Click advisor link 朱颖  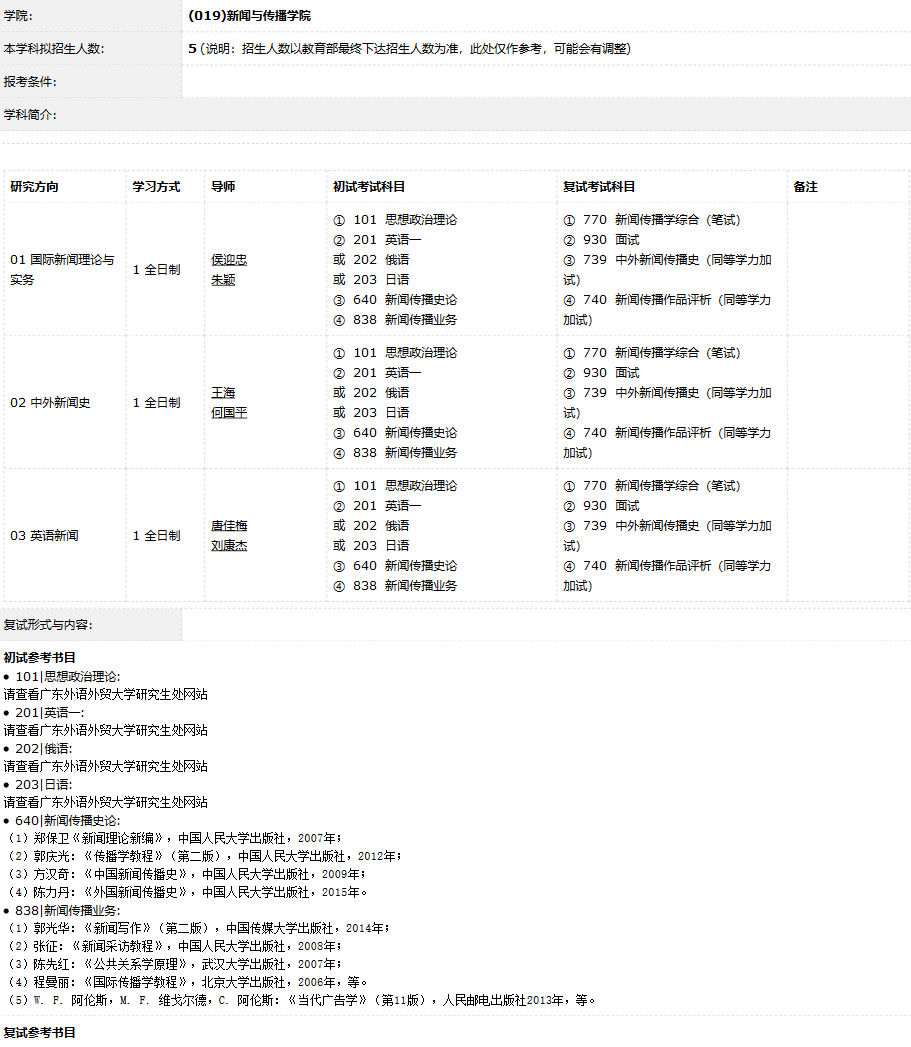click(x=223, y=280)
